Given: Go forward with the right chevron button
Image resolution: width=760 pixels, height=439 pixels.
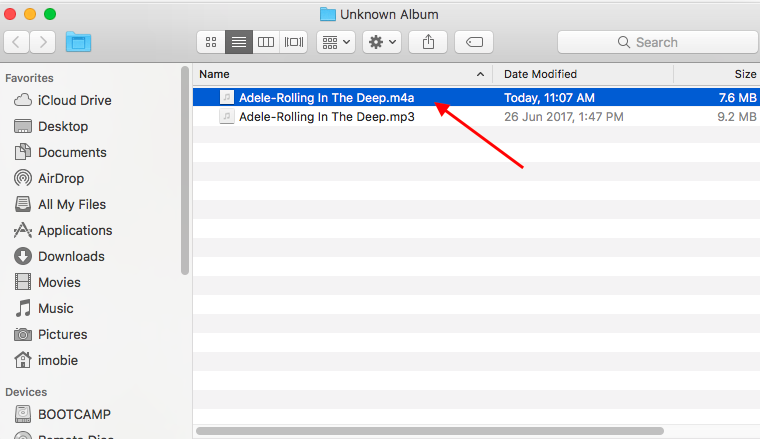Looking at the screenshot, I should (x=43, y=42).
